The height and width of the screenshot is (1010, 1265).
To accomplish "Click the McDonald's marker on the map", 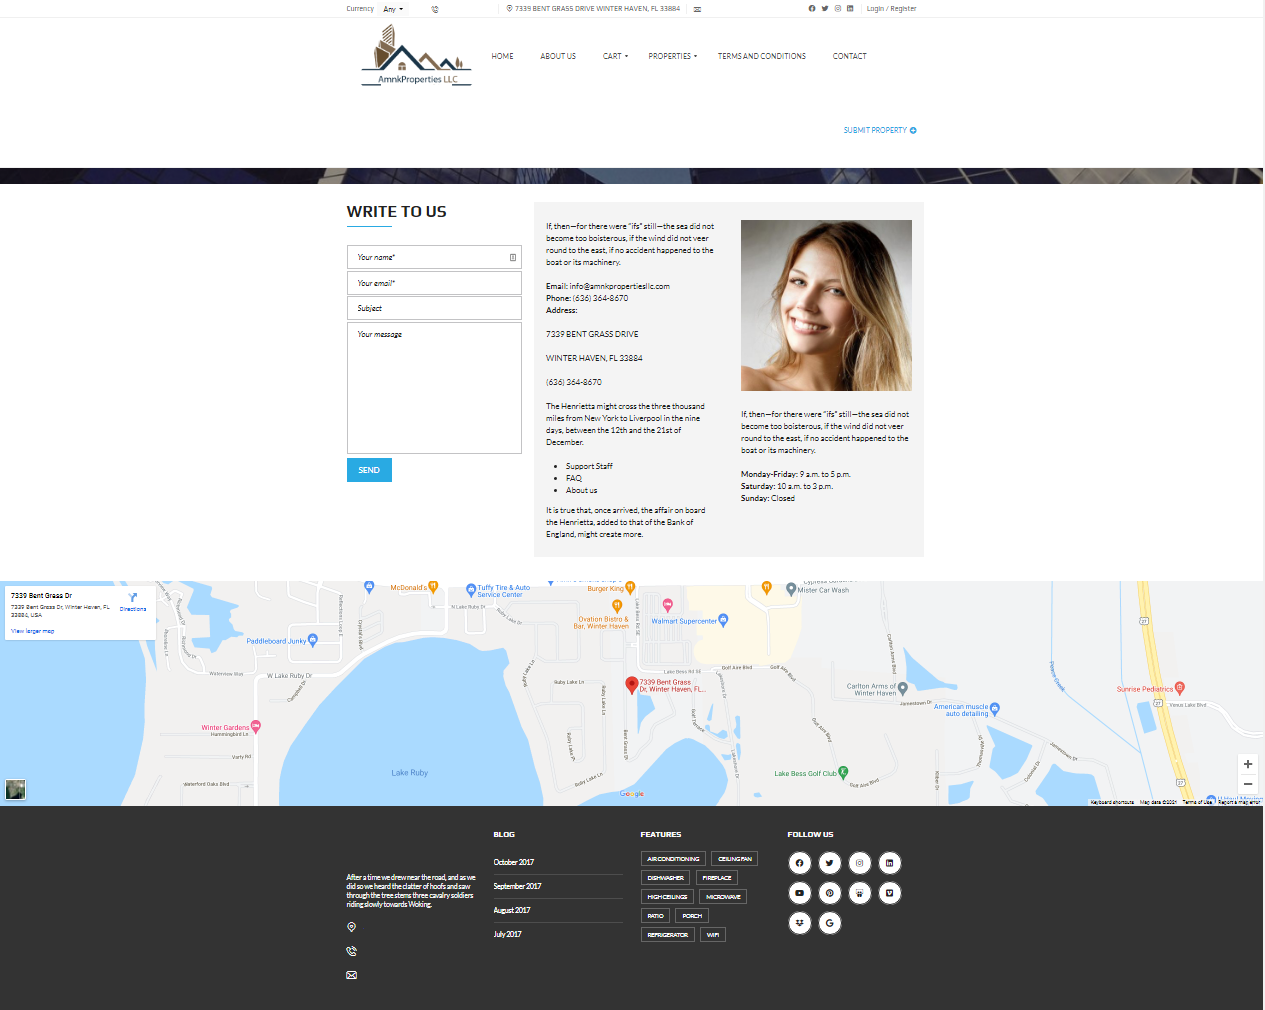I will pyautogui.click(x=433, y=588).
